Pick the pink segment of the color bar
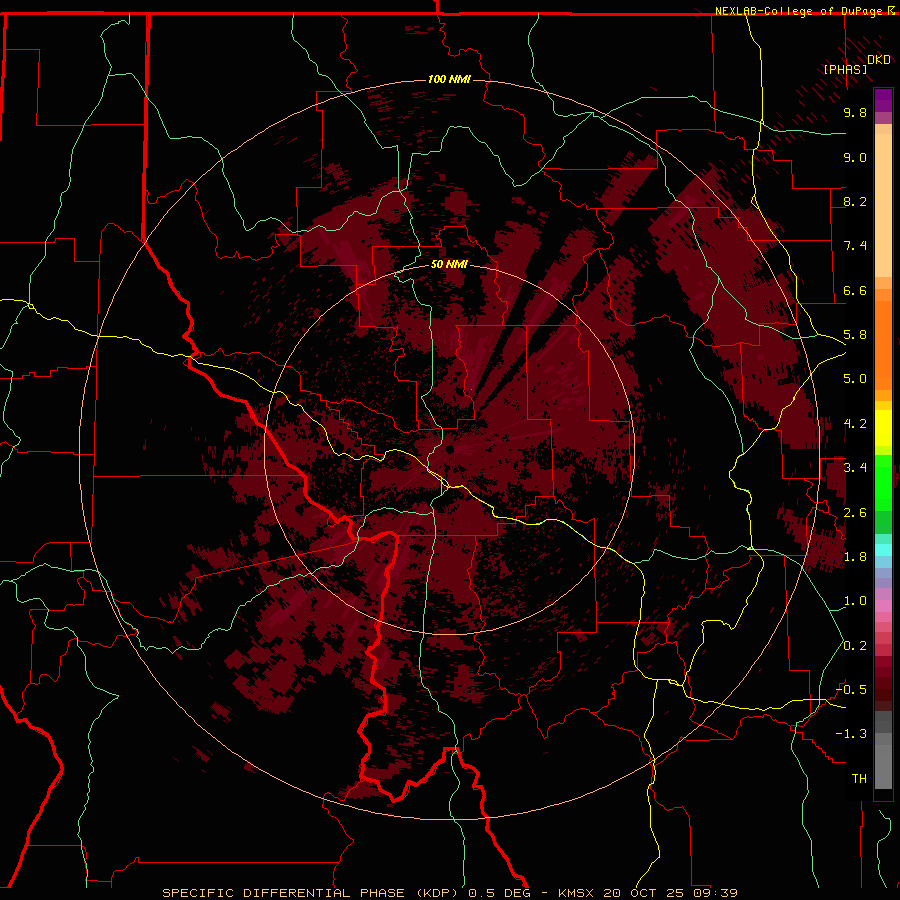The image size is (900, 900). pos(883,606)
